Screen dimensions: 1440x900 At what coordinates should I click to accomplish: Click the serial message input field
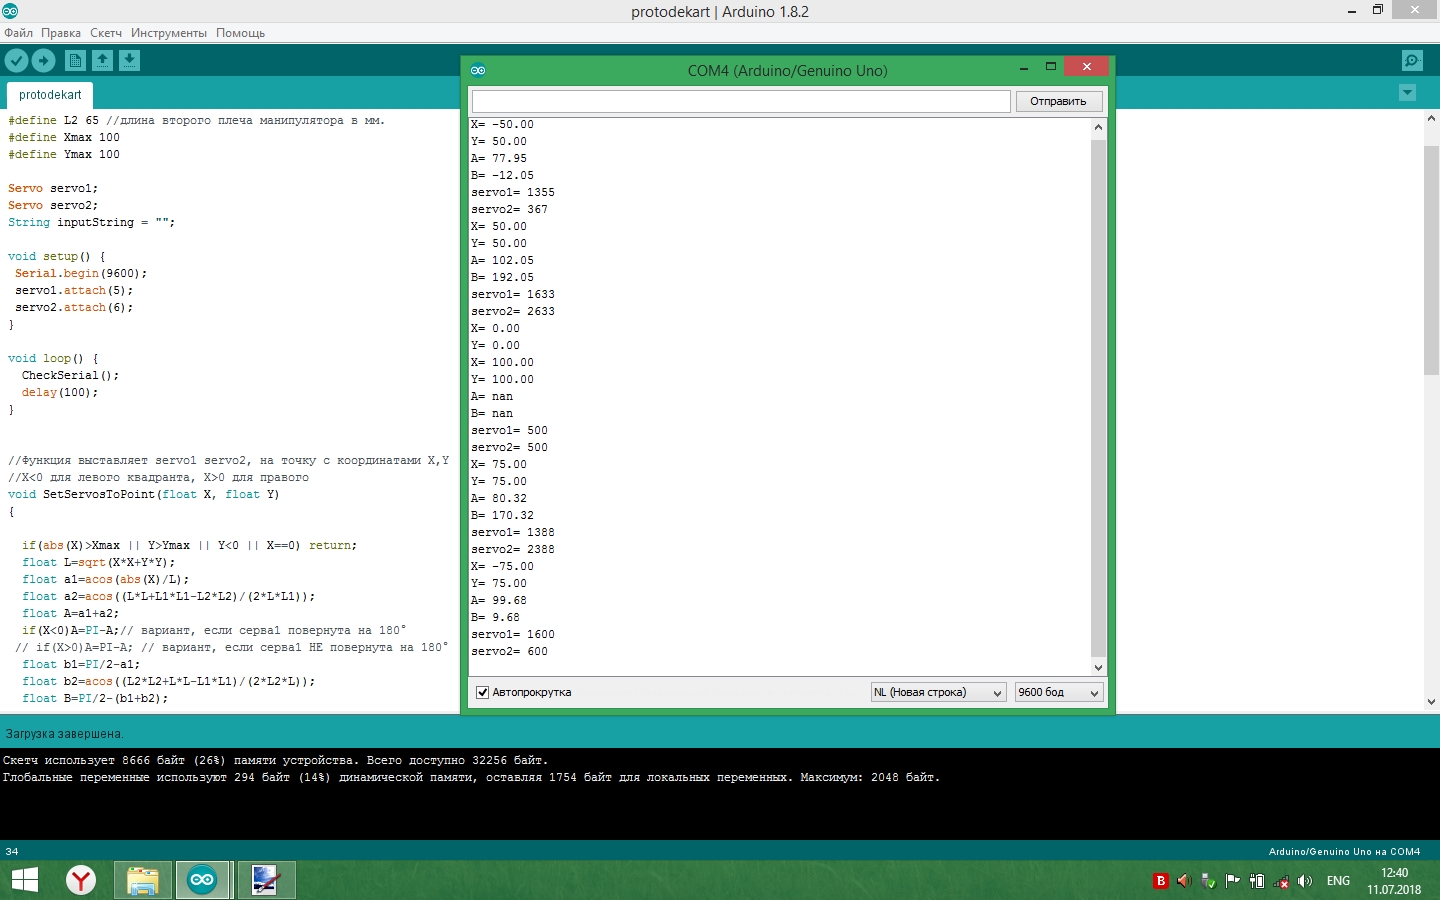click(740, 101)
